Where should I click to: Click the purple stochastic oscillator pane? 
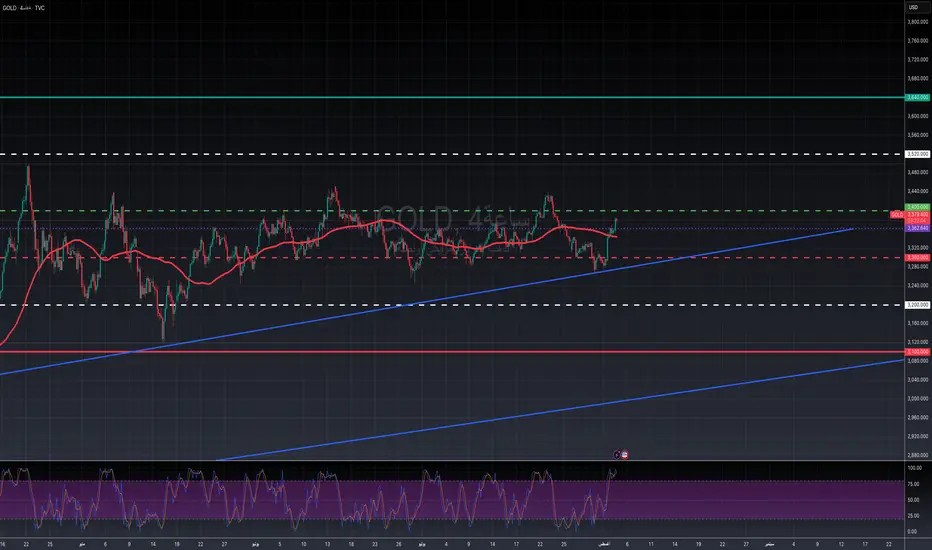coord(300,505)
